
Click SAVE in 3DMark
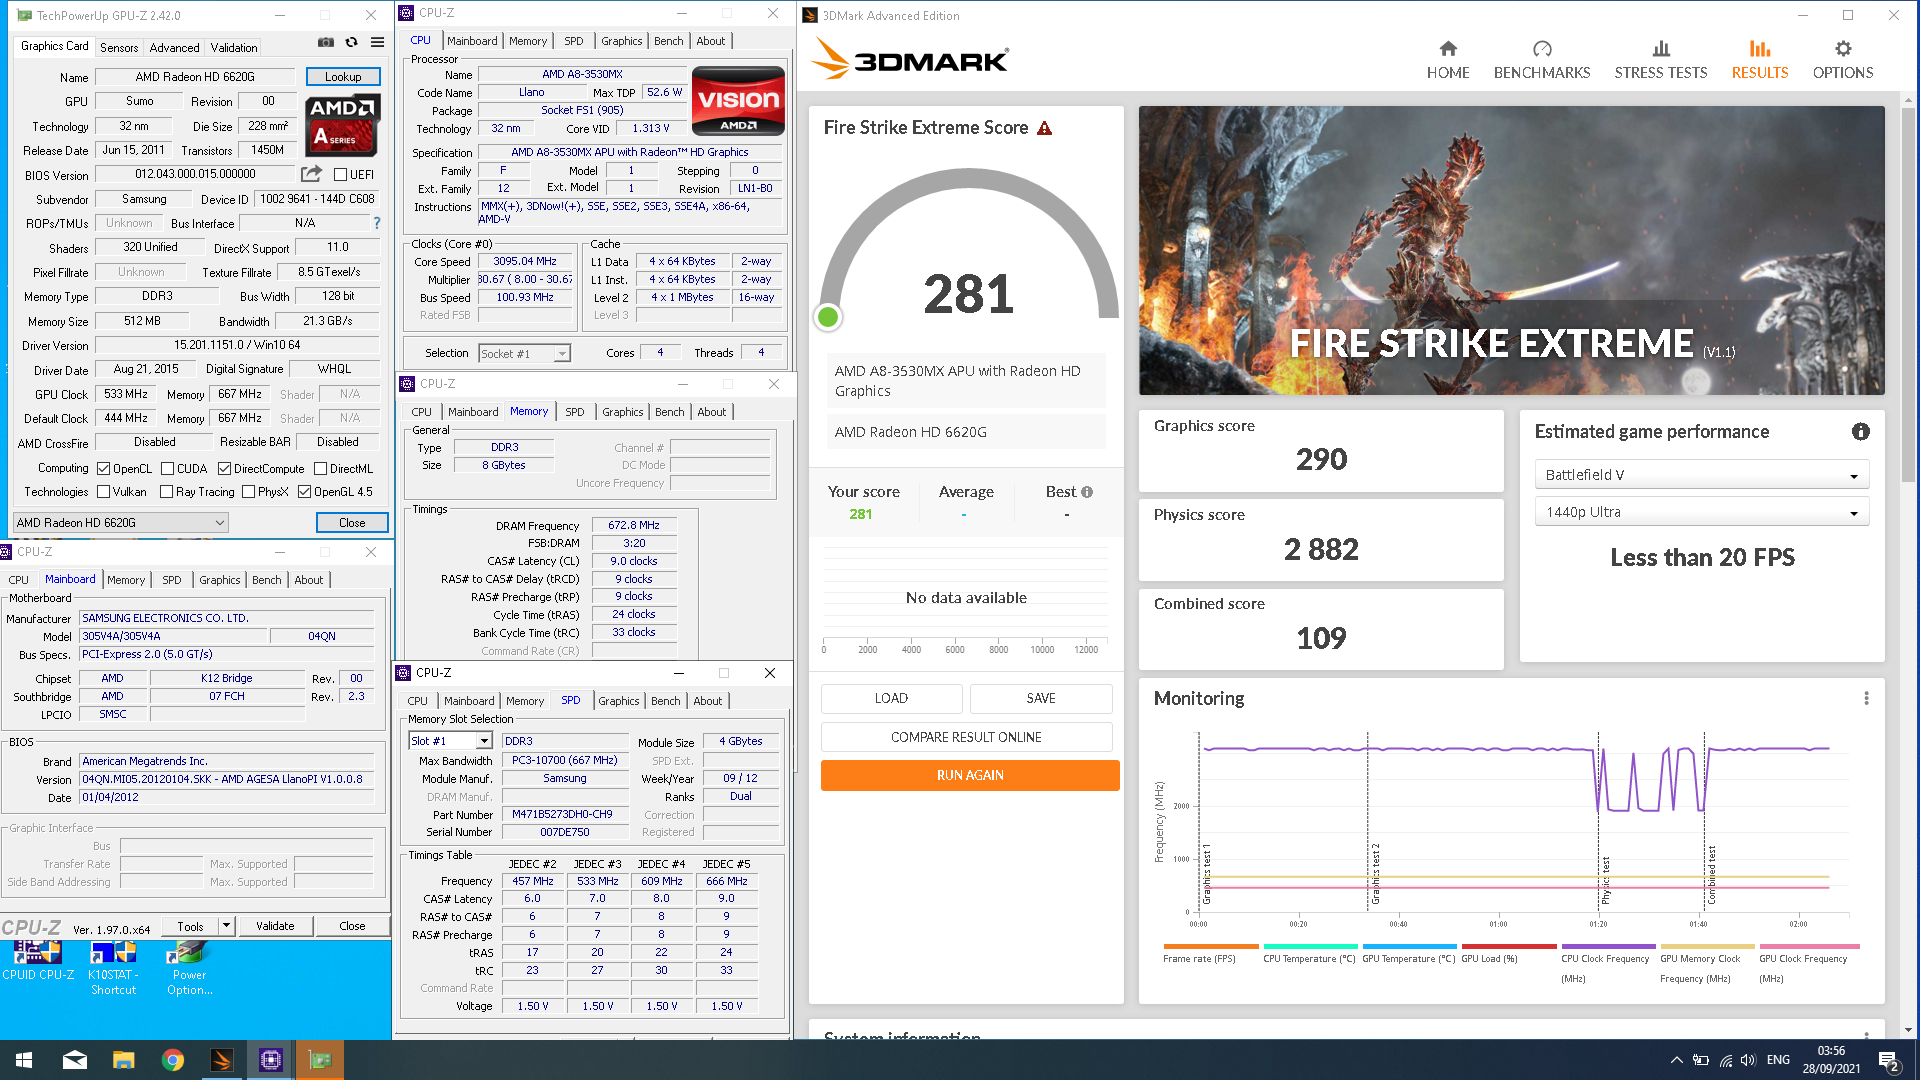[x=1041, y=698]
